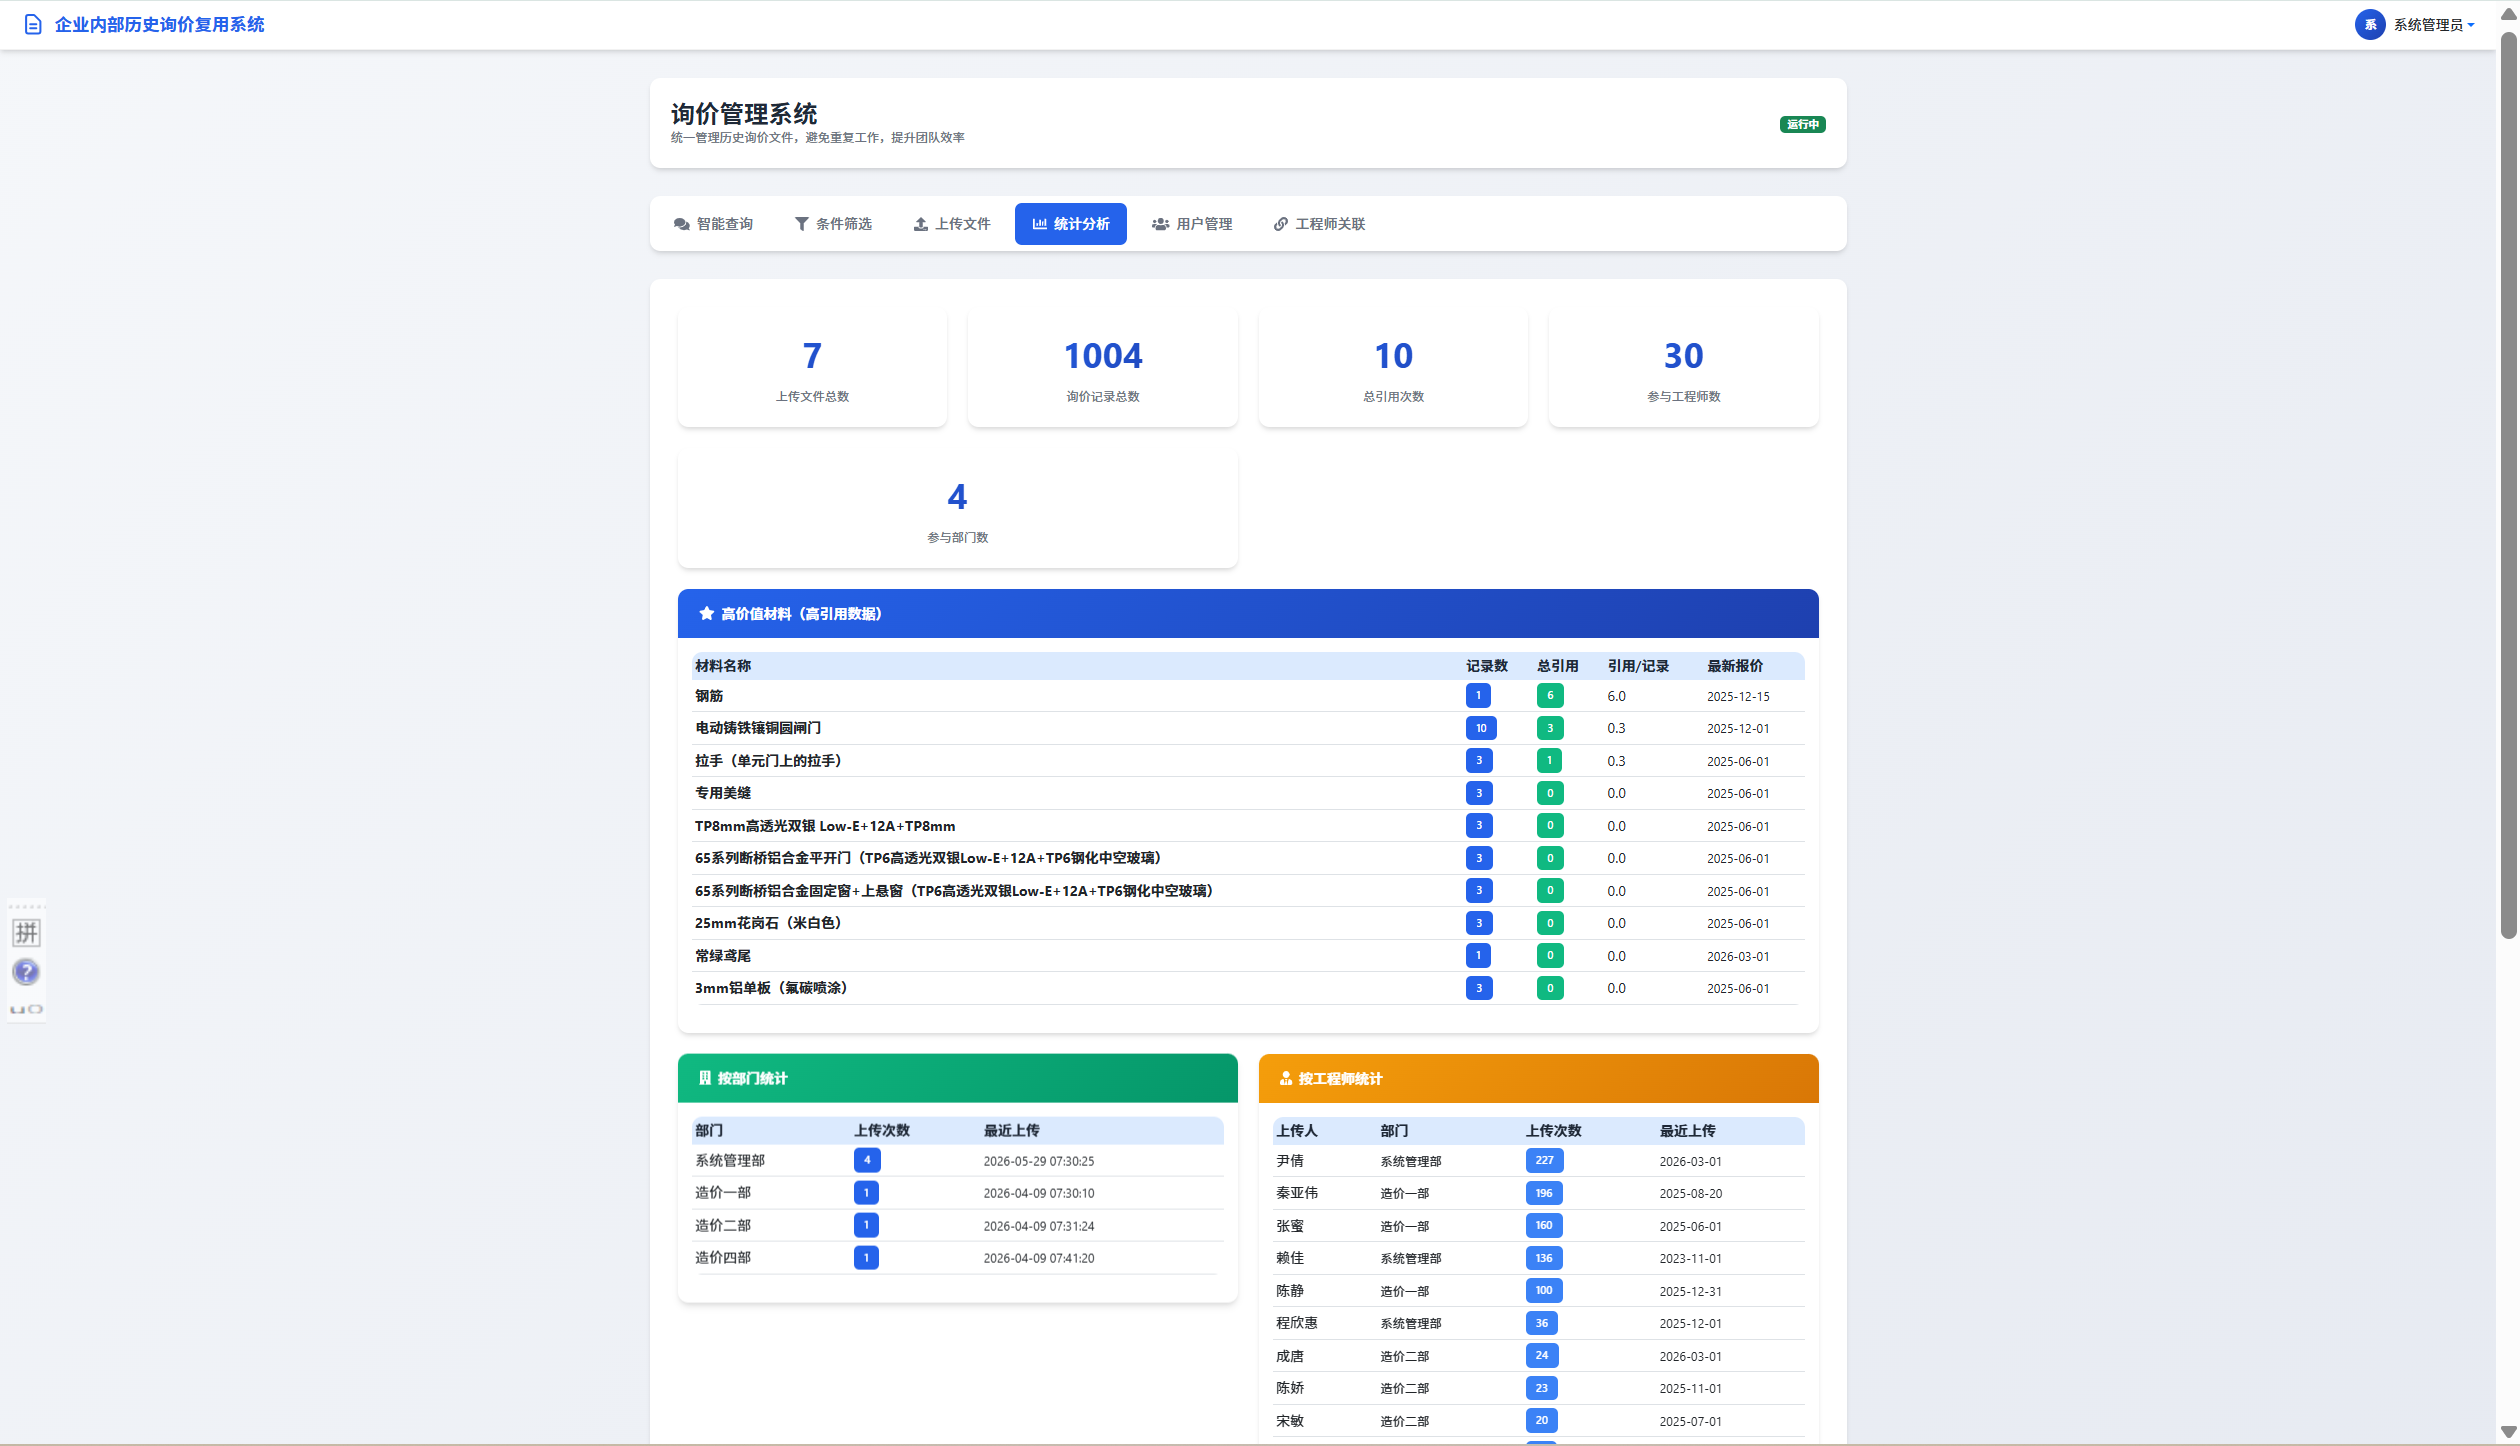Screen dimensions: 2520x1446
Task: Select the 钢筋 material row
Action: coord(1248,696)
